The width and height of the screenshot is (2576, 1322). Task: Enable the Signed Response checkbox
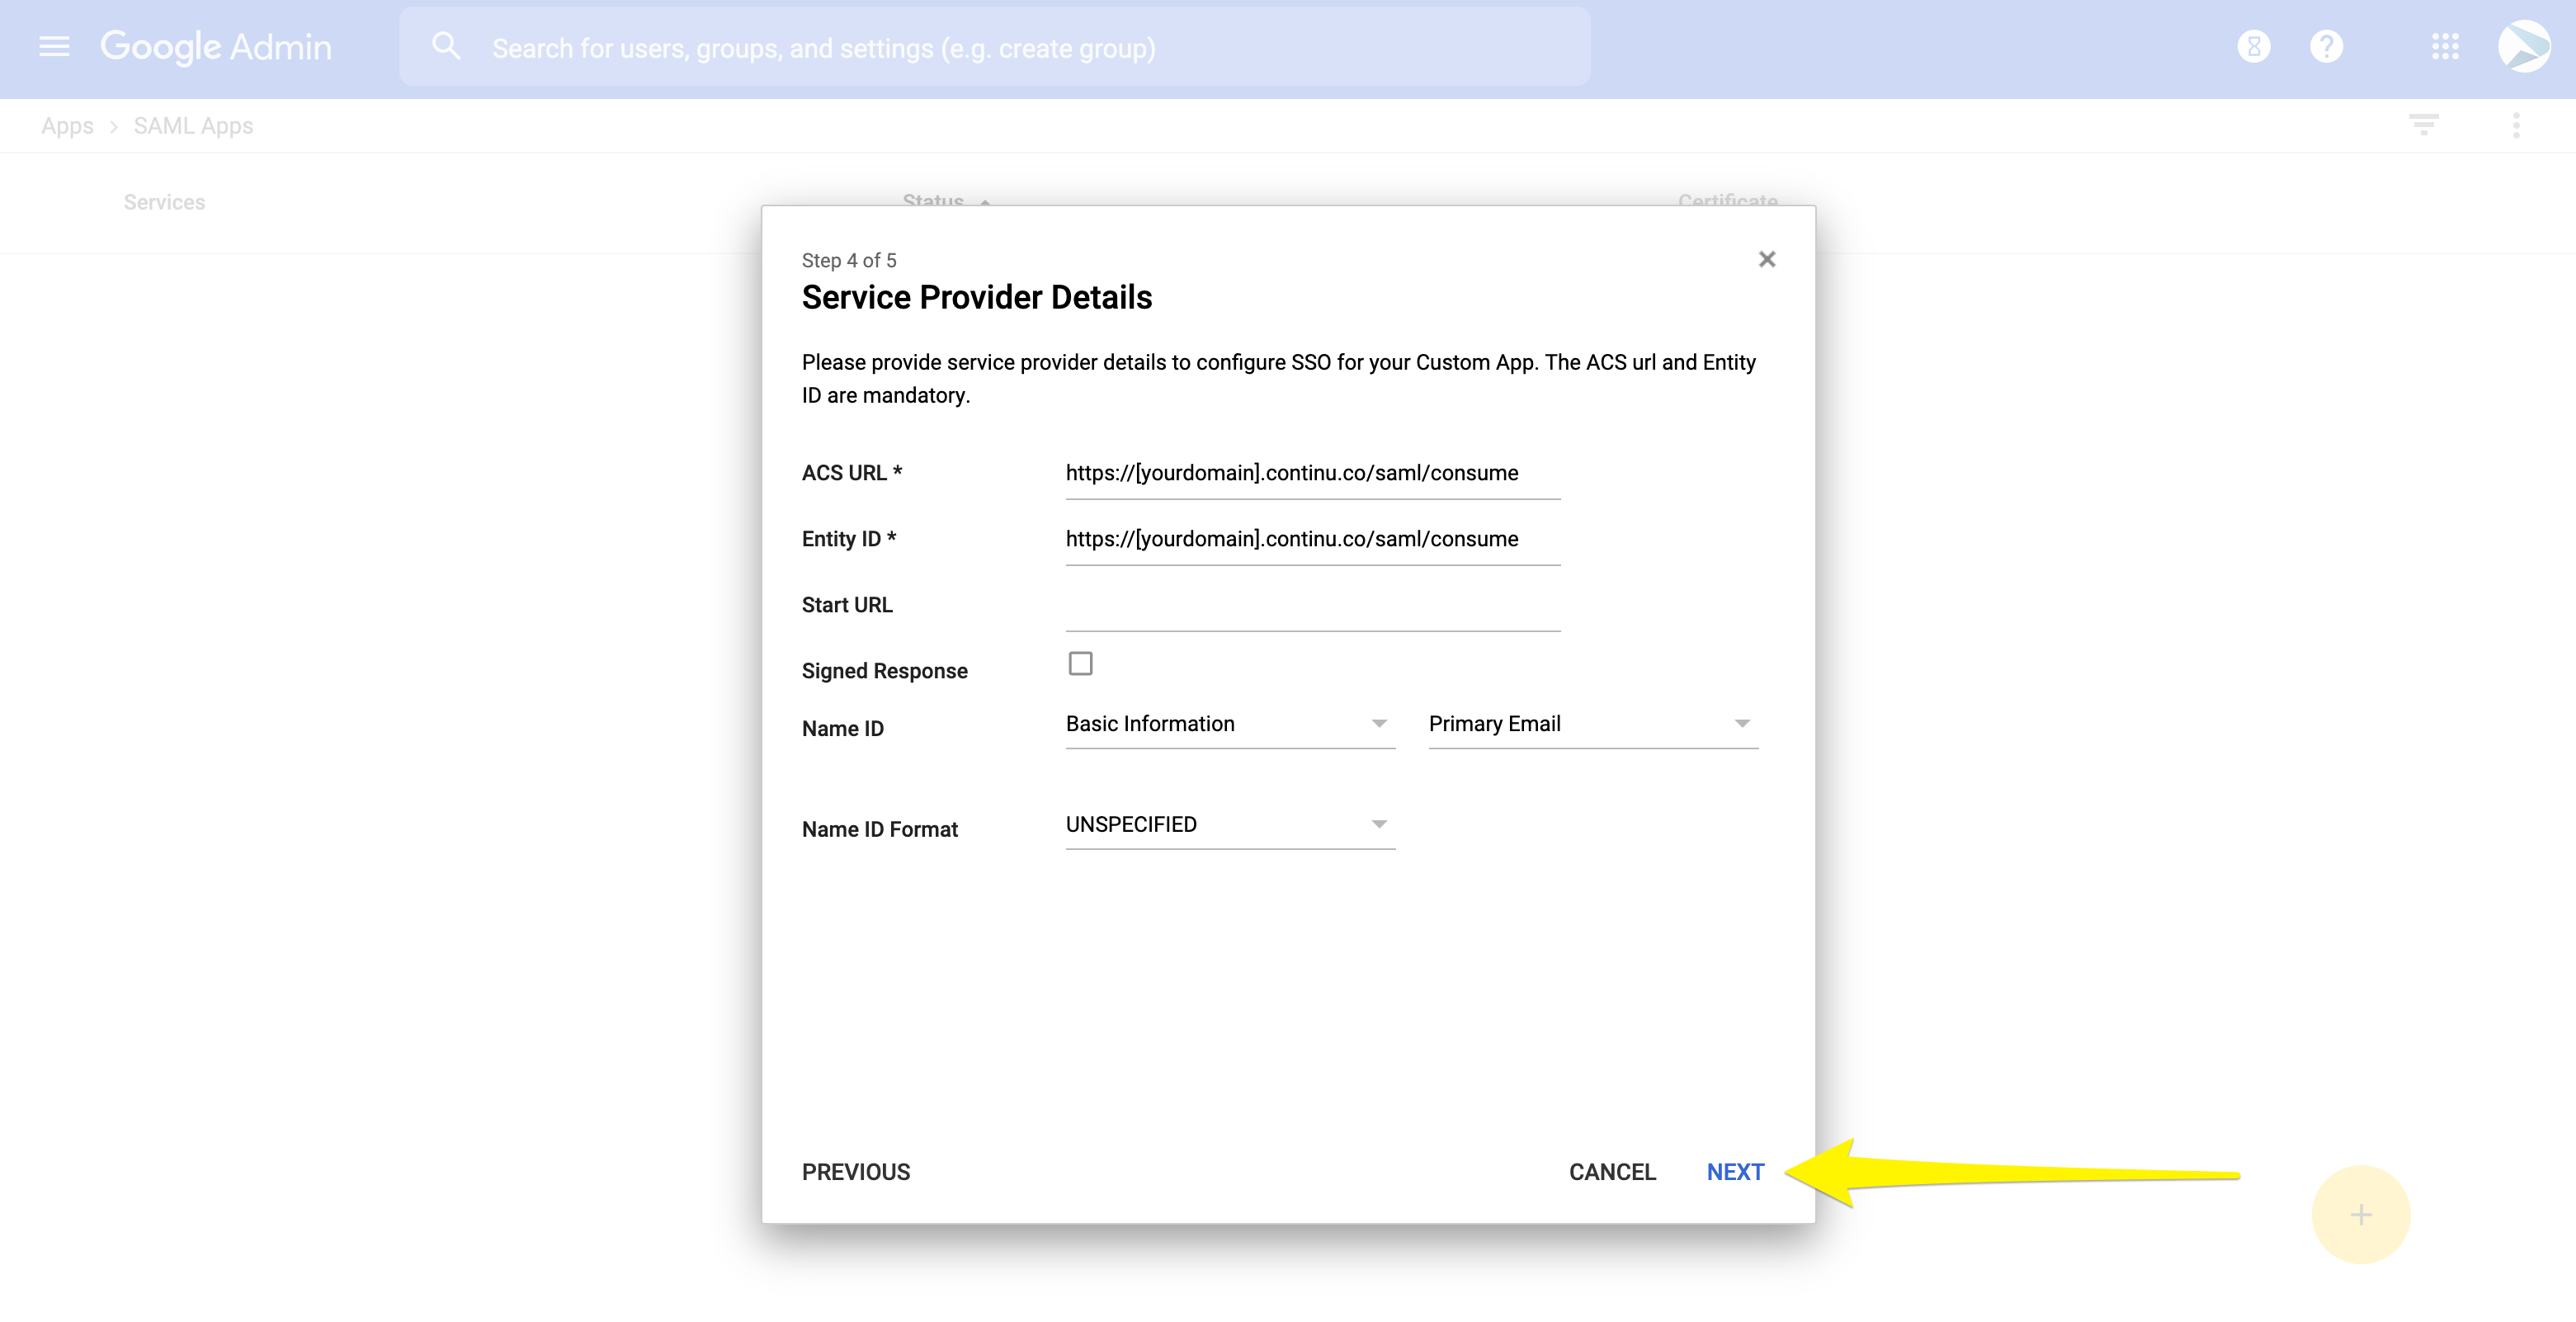[1080, 664]
